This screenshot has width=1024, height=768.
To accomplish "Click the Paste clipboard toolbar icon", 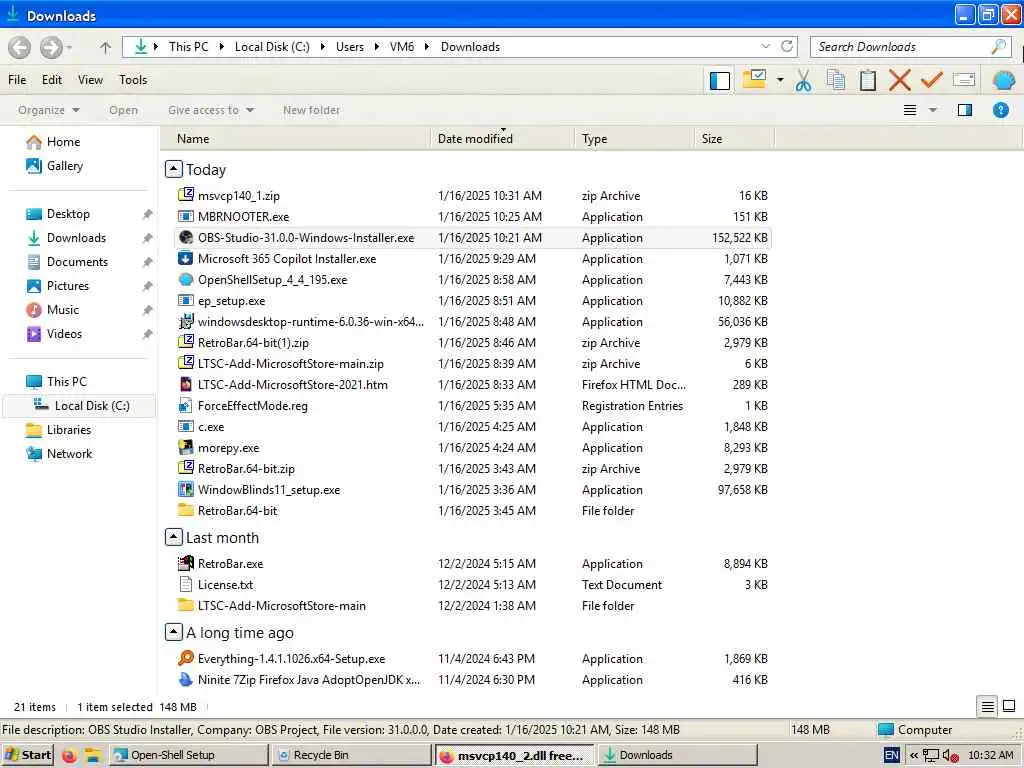I will [x=867, y=80].
